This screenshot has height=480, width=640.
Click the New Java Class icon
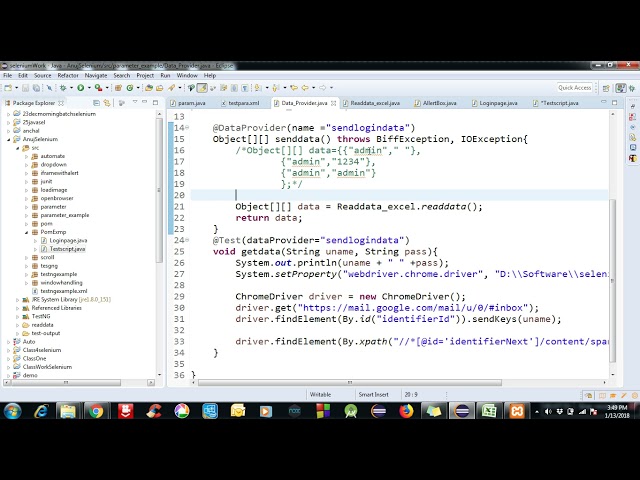click(x=130, y=88)
